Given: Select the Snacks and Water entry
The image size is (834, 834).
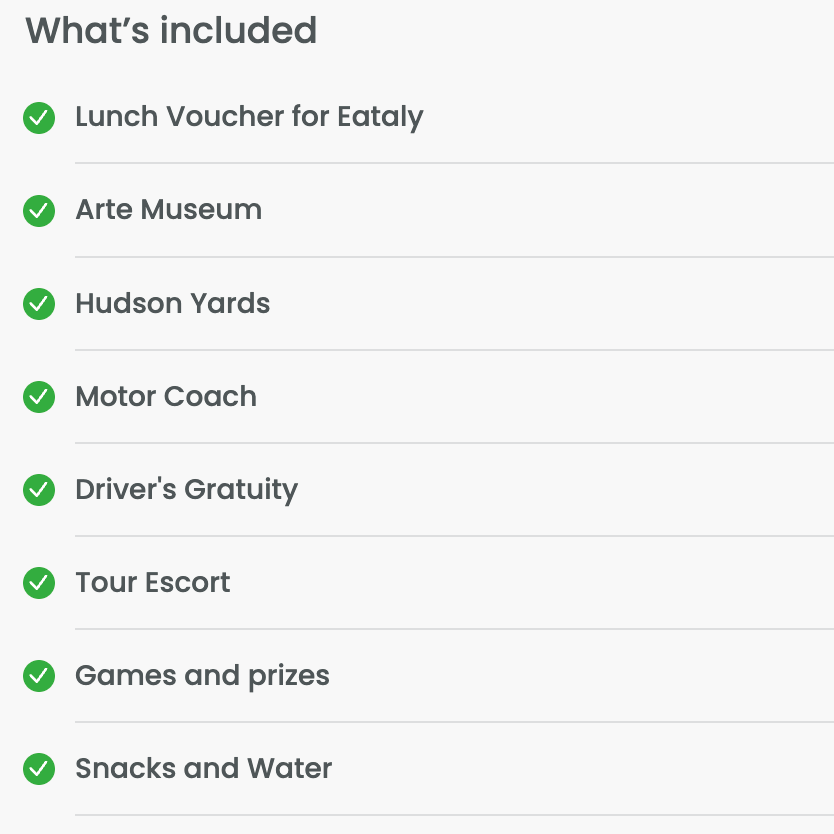Looking at the screenshot, I should pos(203,768).
